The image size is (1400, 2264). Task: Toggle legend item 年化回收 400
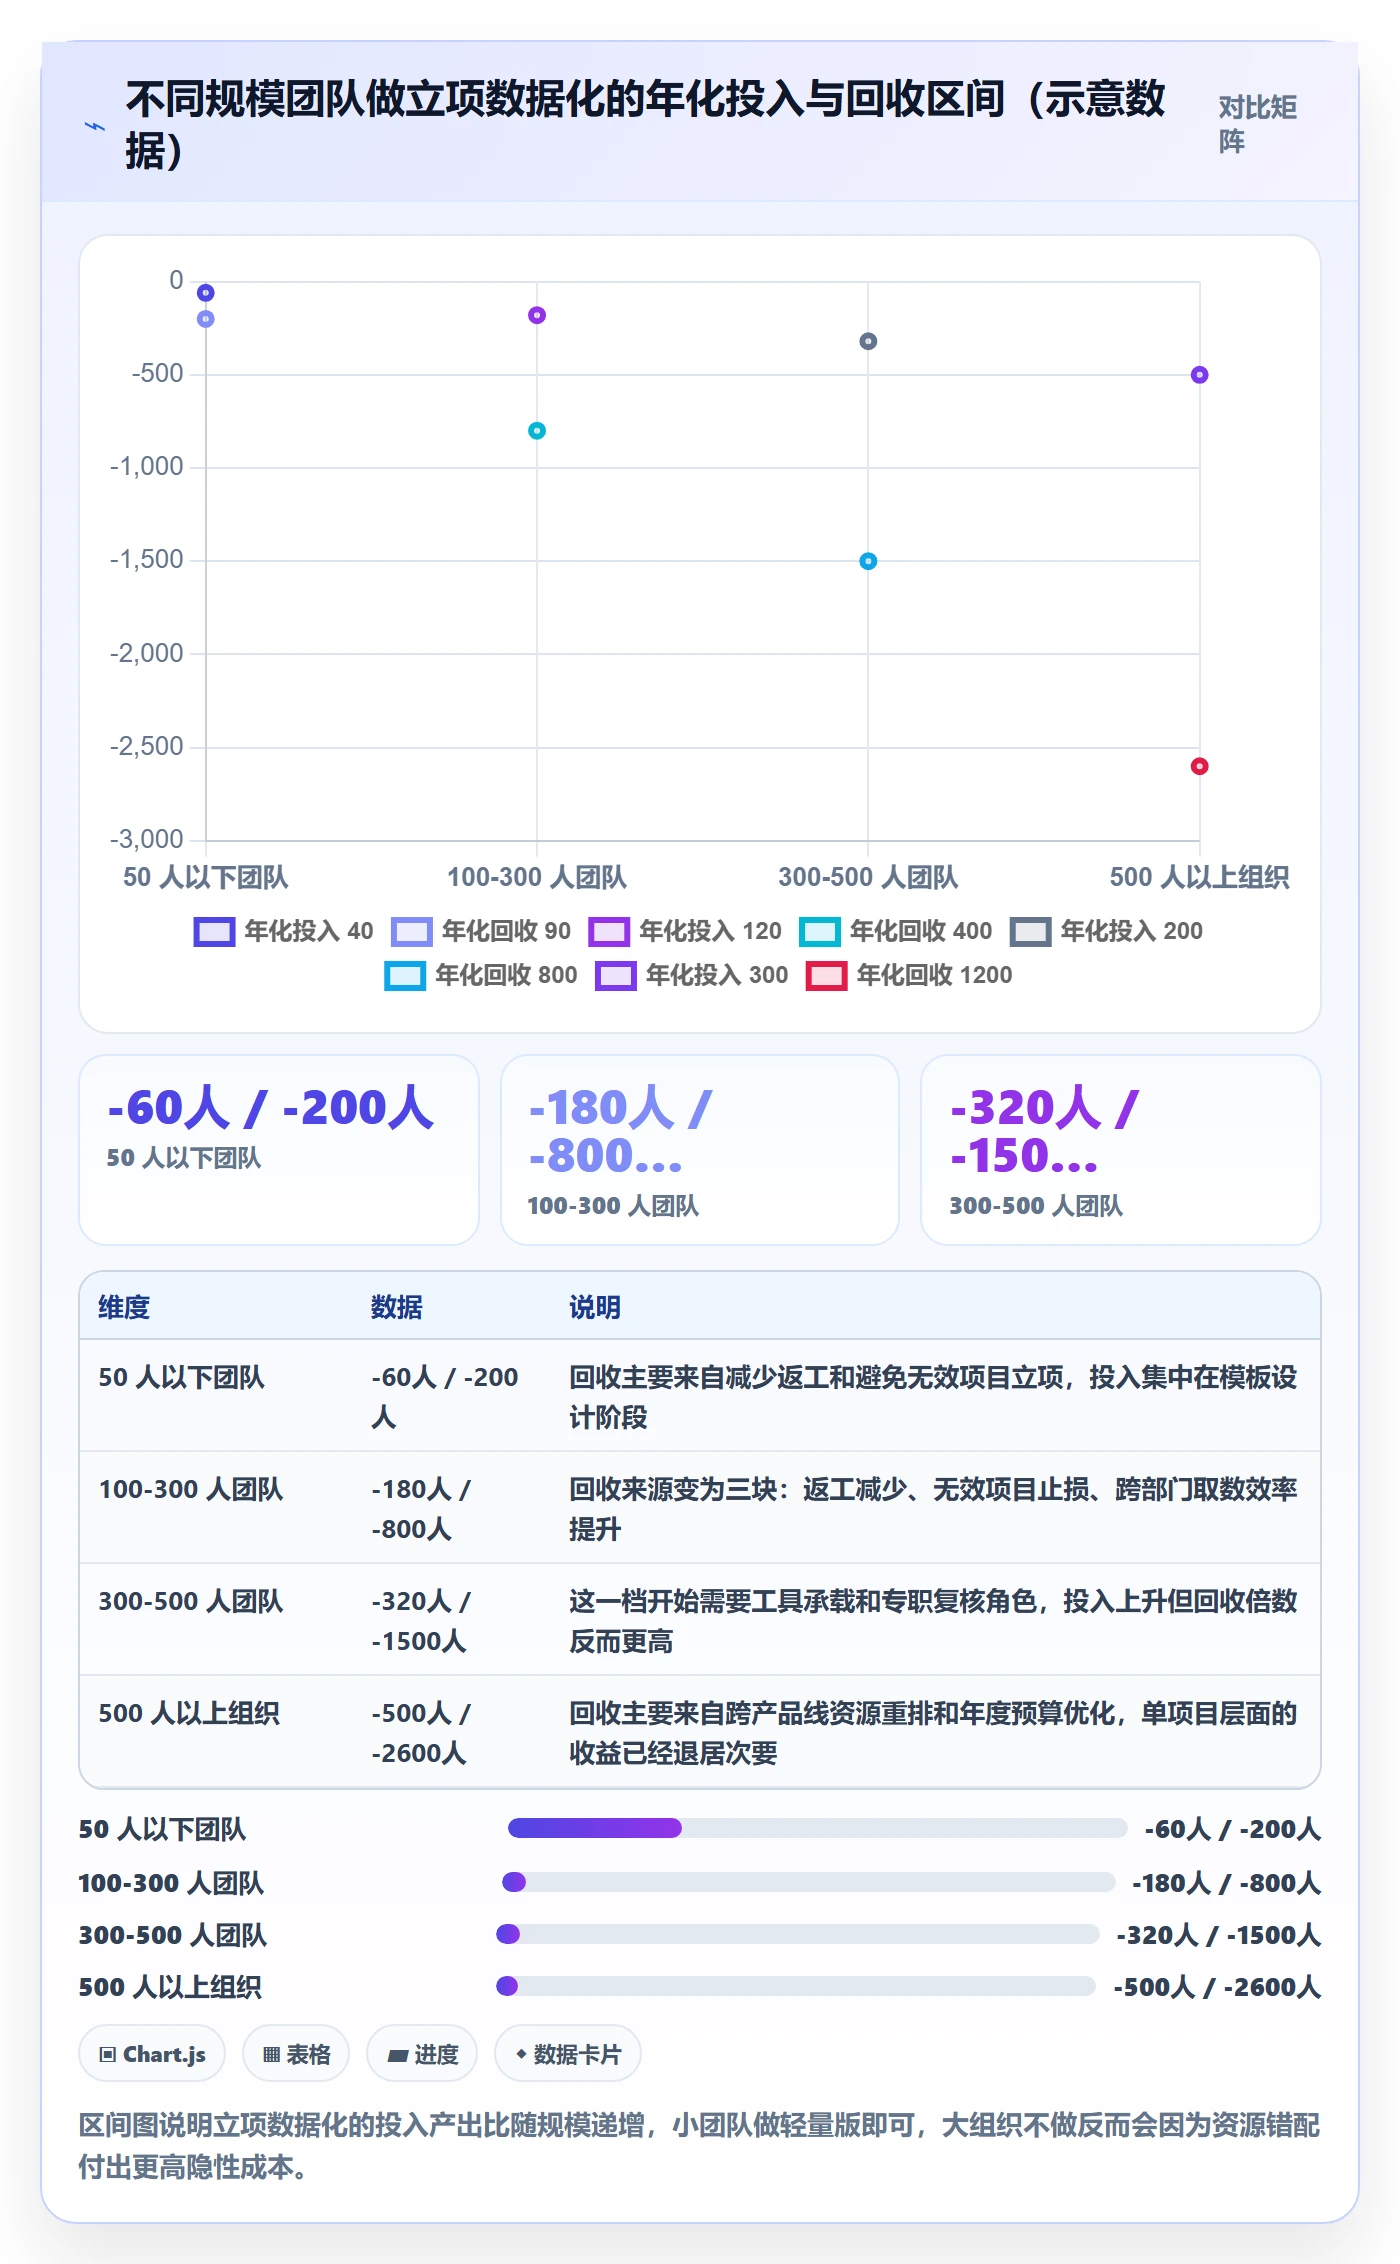(x=896, y=931)
